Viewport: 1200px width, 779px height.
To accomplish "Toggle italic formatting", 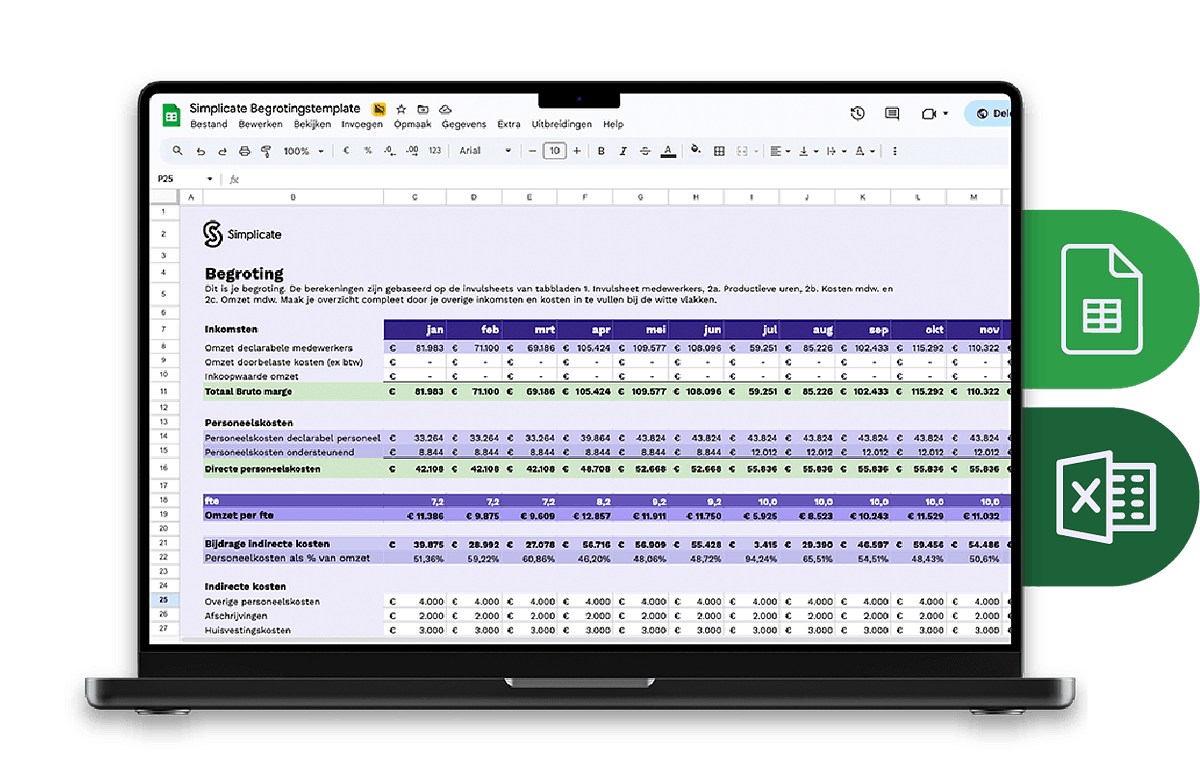I will click(x=623, y=151).
